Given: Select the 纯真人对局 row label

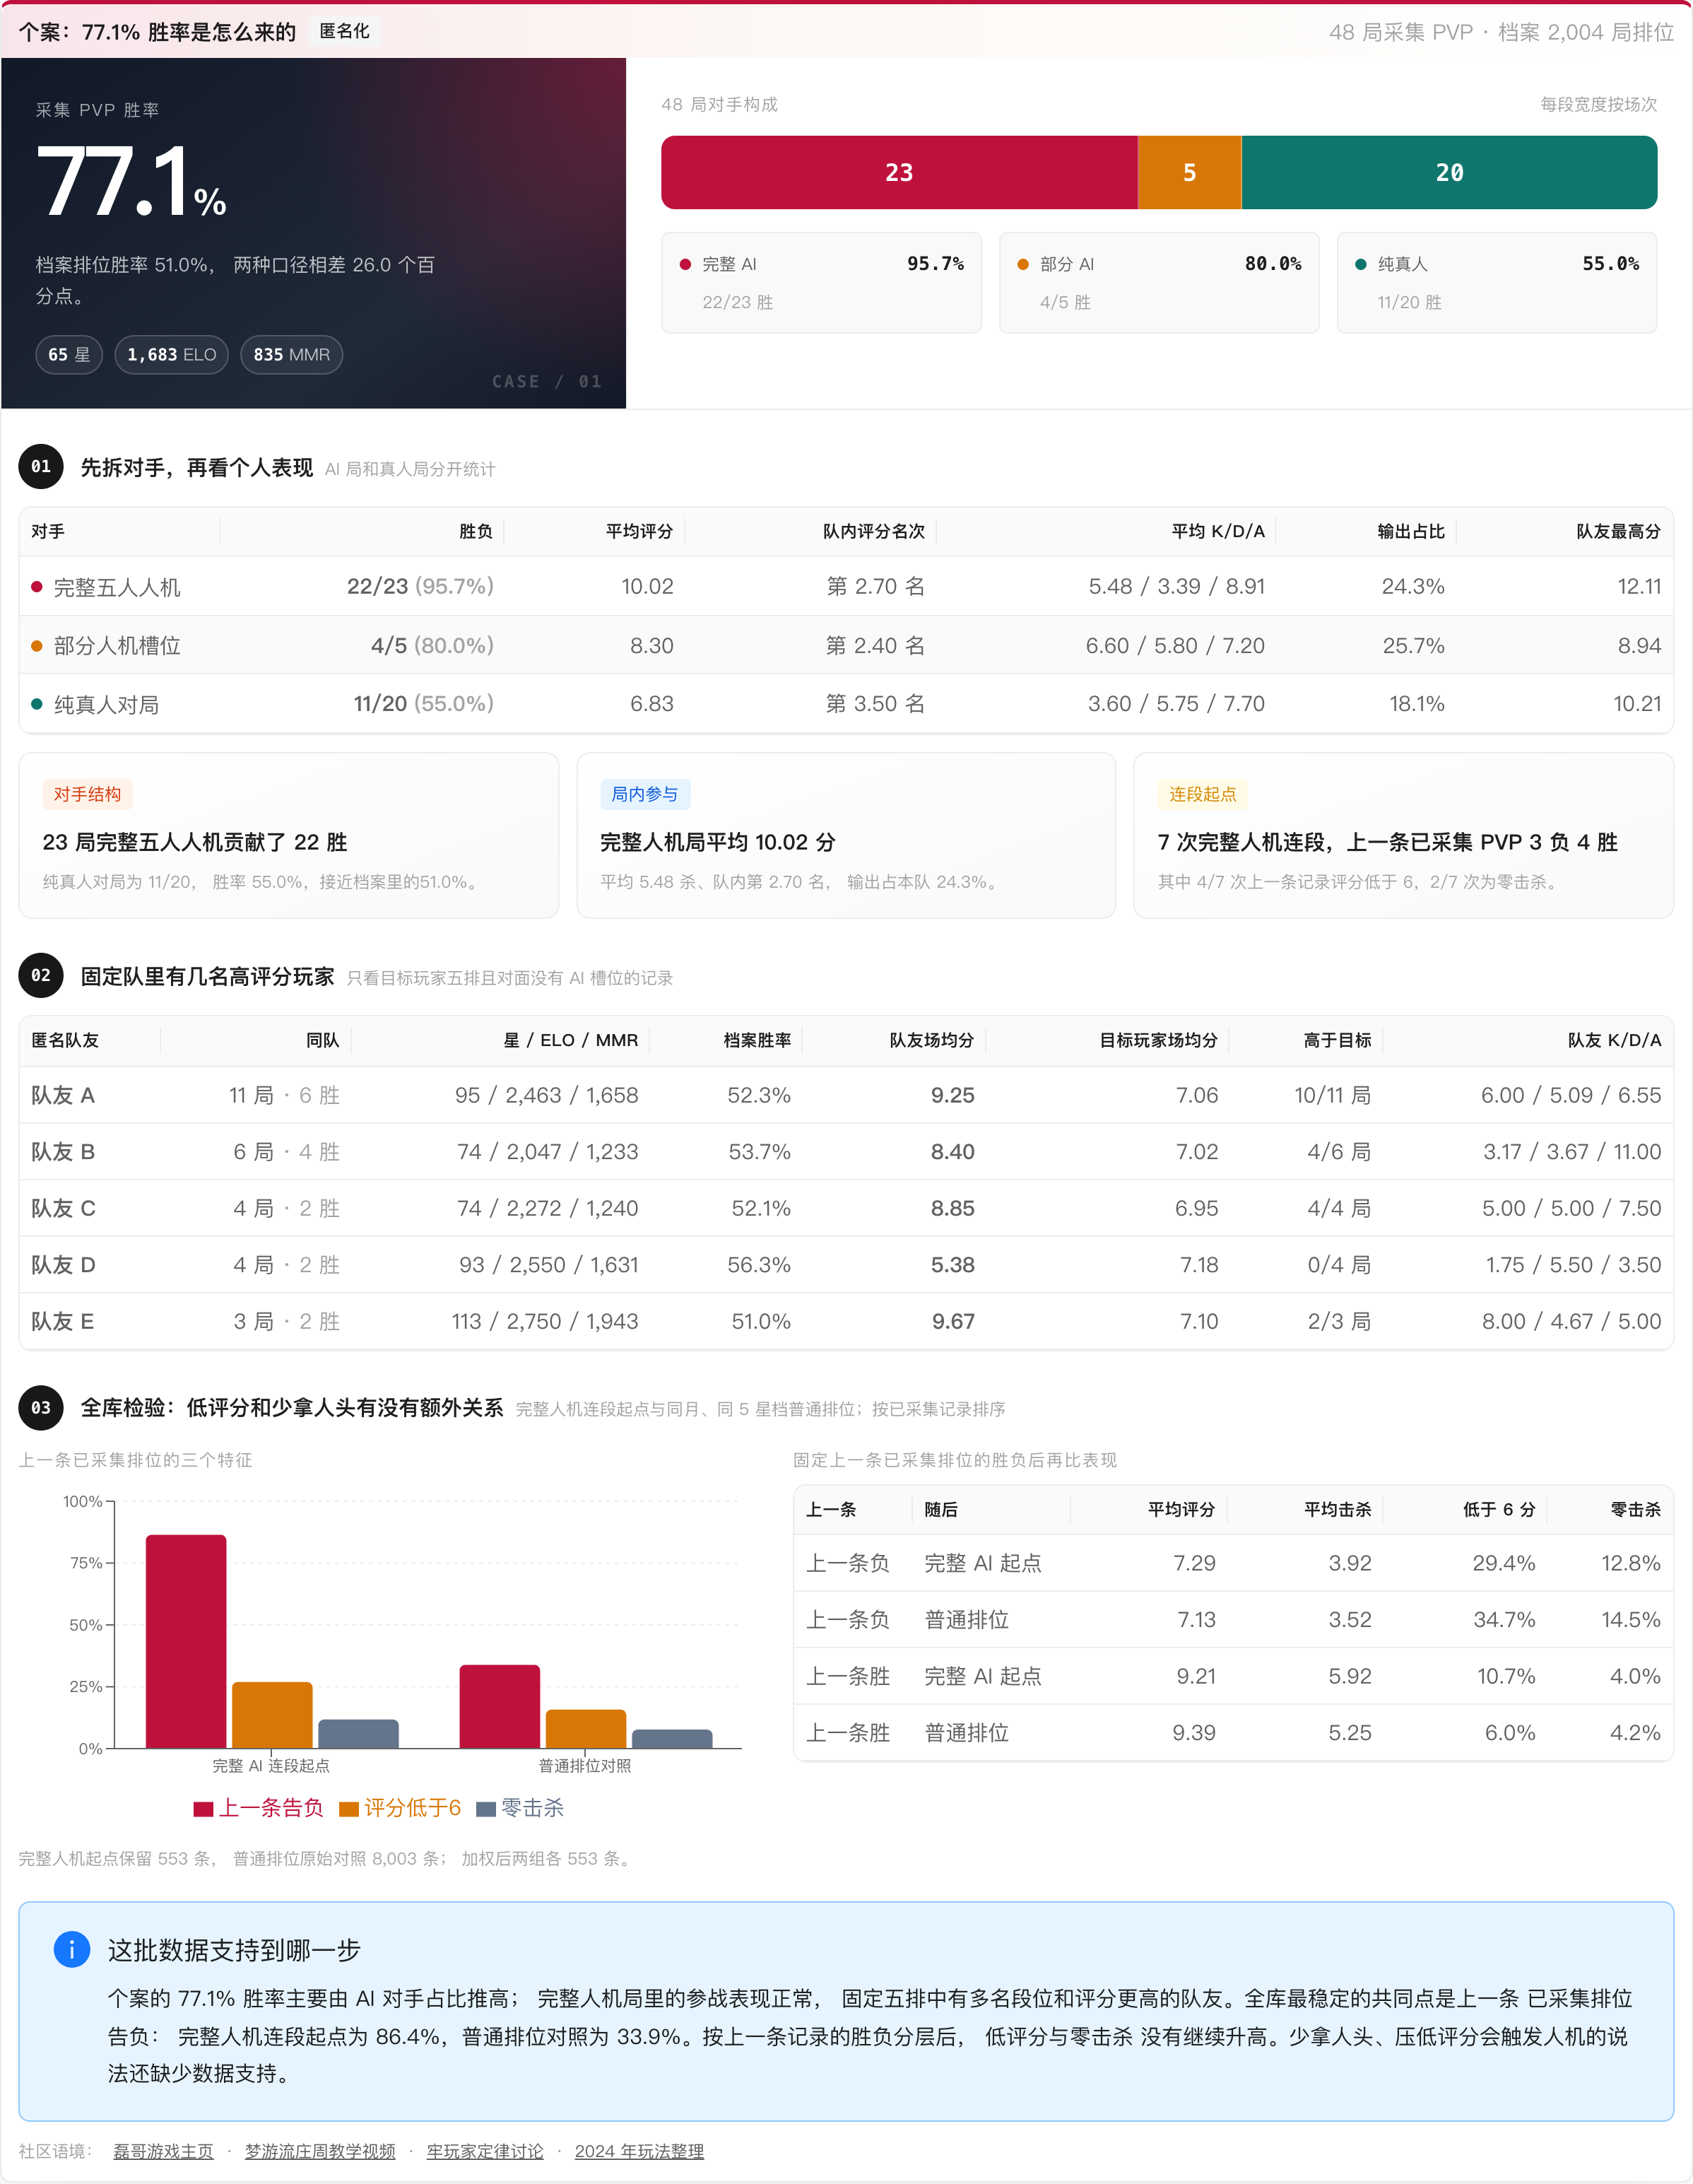Looking at the screenshot, I should coord(106,704).
